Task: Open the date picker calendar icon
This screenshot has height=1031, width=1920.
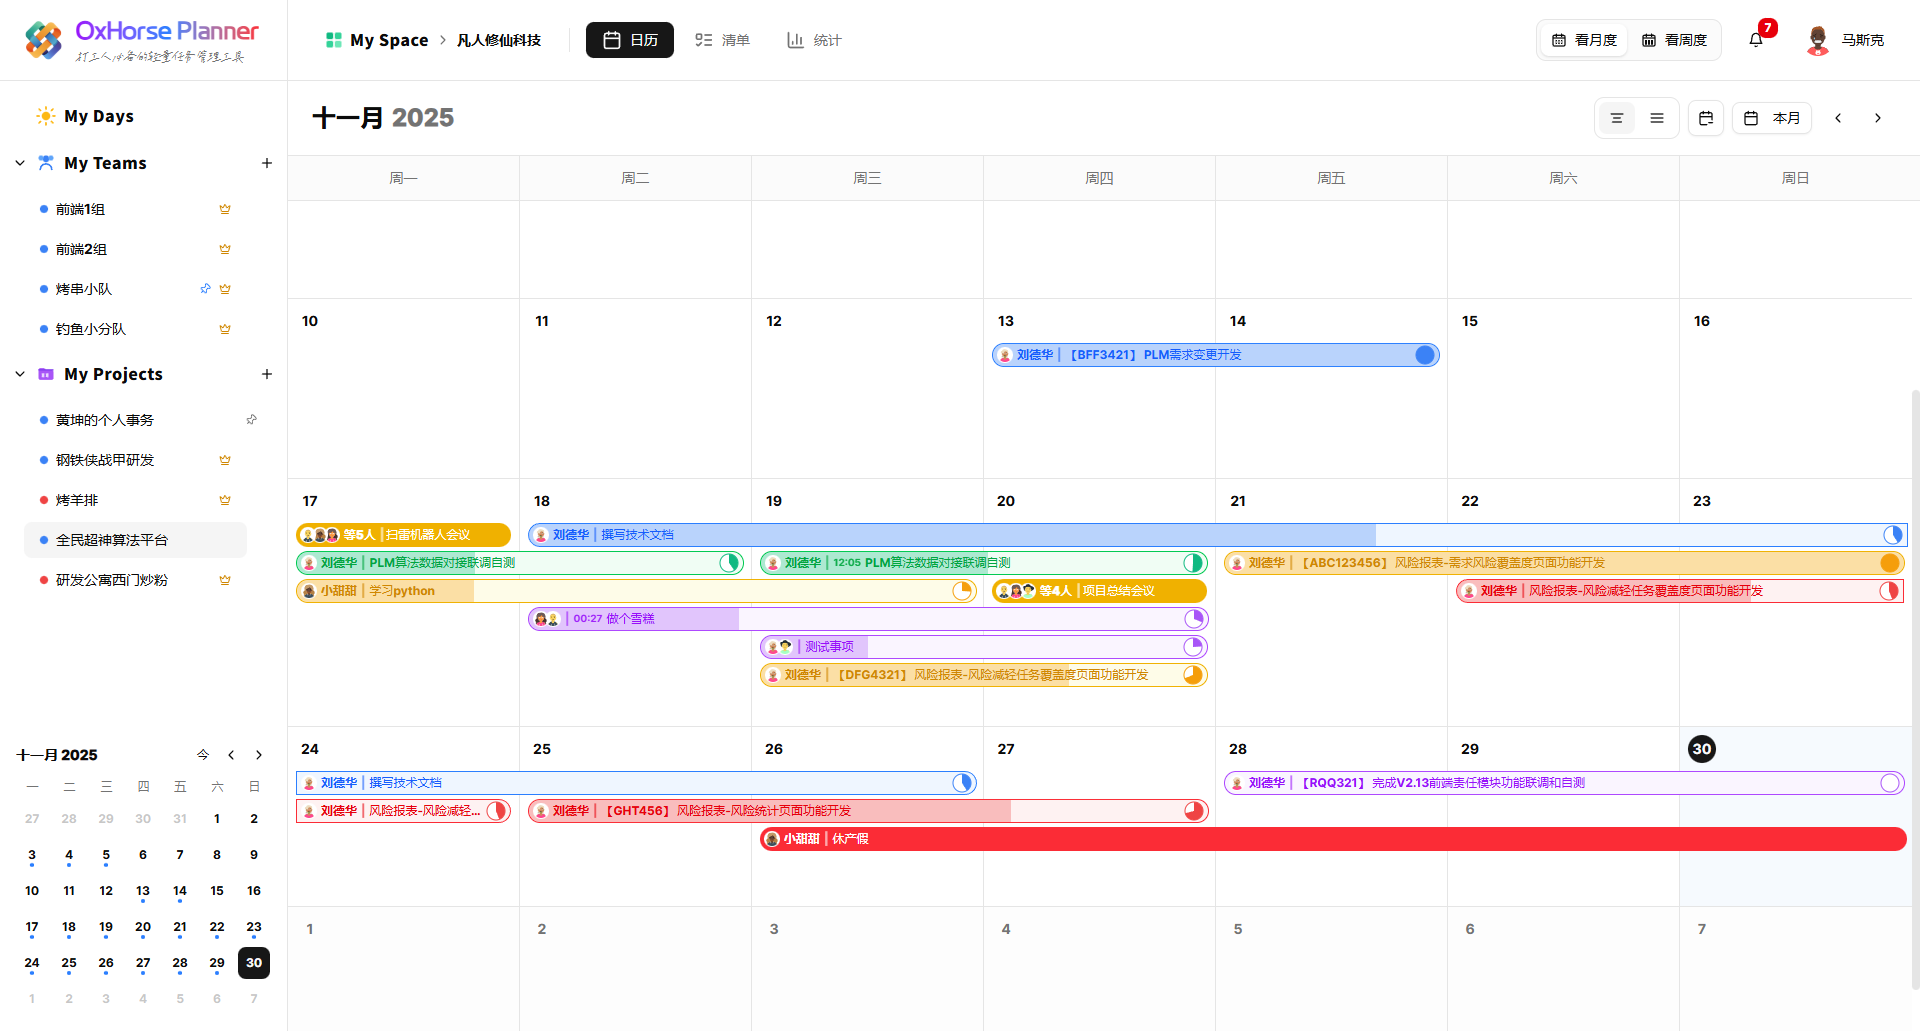Action: (1706, 118)
